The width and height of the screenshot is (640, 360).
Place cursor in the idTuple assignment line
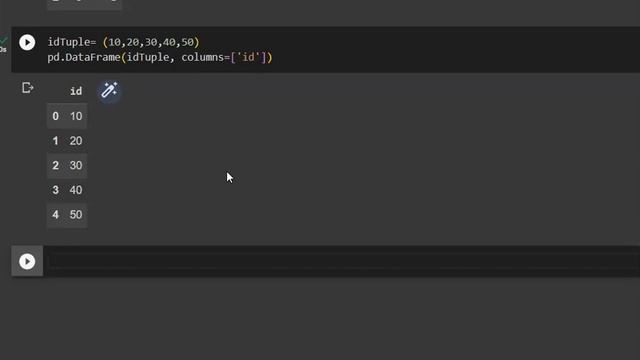123,42
